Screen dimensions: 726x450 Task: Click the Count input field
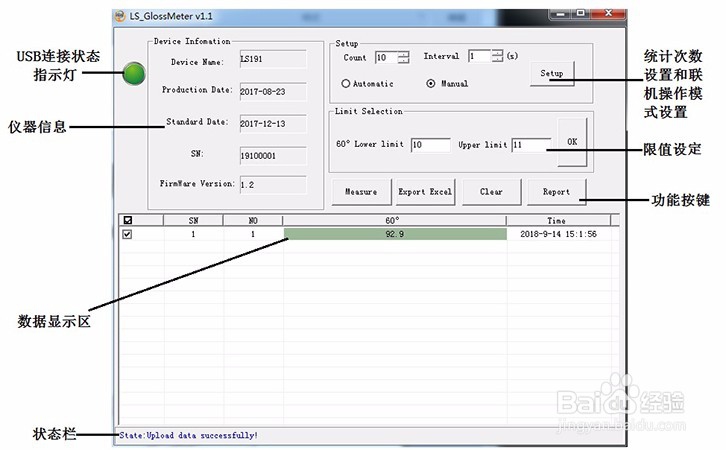tap(387, 57)
